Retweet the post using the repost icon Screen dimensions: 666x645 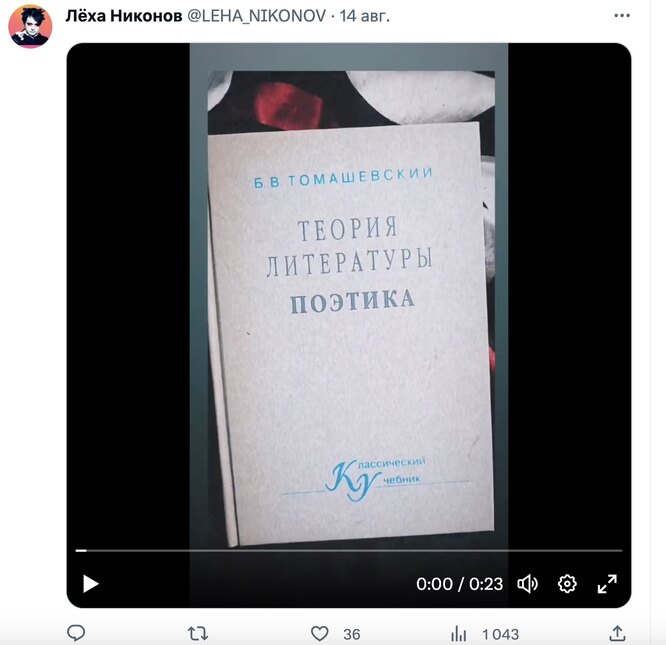(198, 634)
